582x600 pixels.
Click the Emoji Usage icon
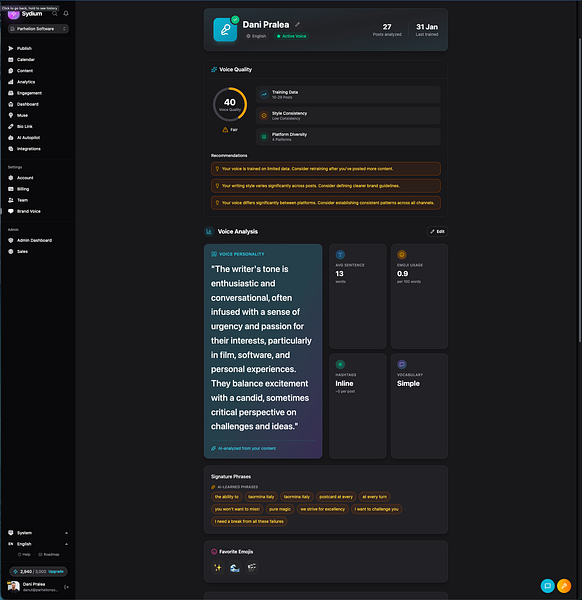402,254
